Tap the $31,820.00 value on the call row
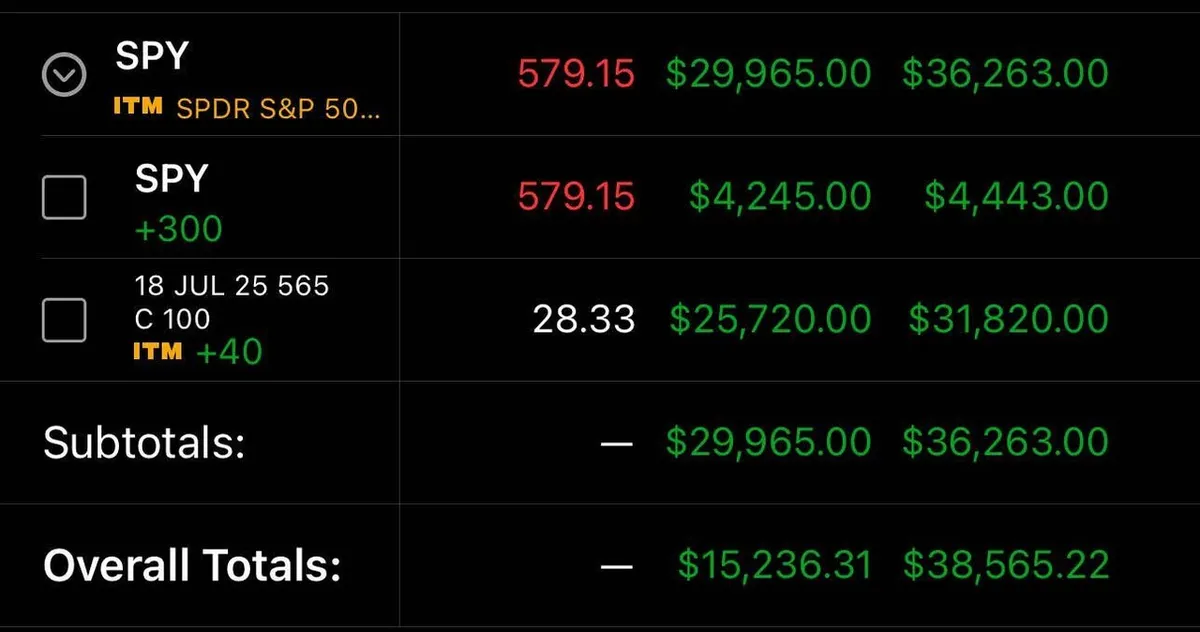1200x632 pixels. tap(1008, 319)
